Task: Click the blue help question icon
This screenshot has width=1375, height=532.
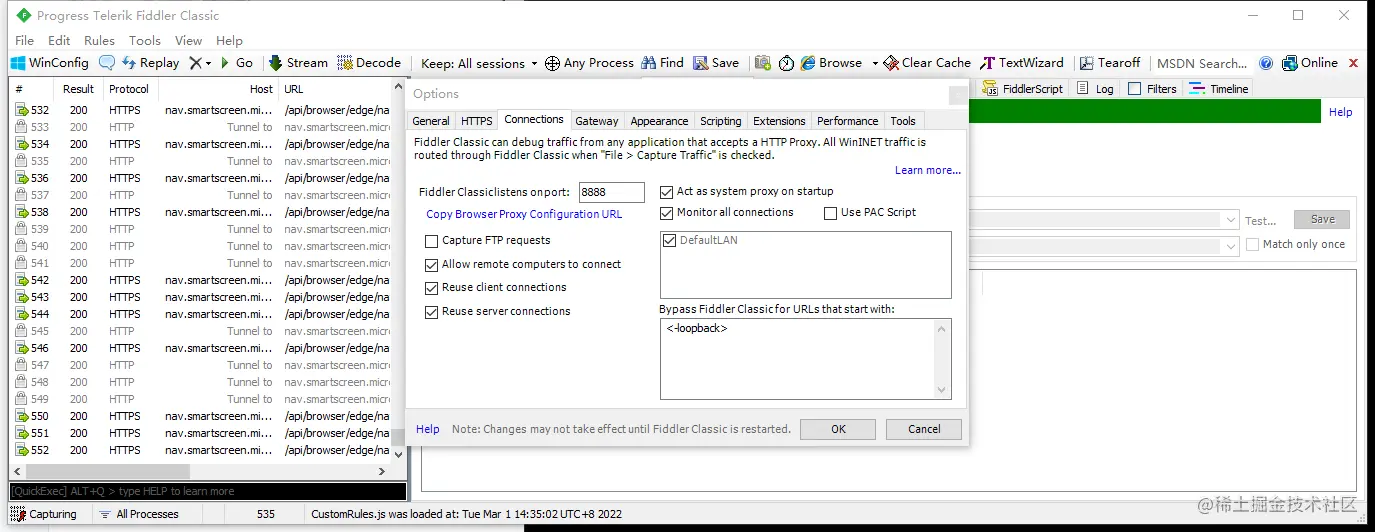Action: point(1266,62)
